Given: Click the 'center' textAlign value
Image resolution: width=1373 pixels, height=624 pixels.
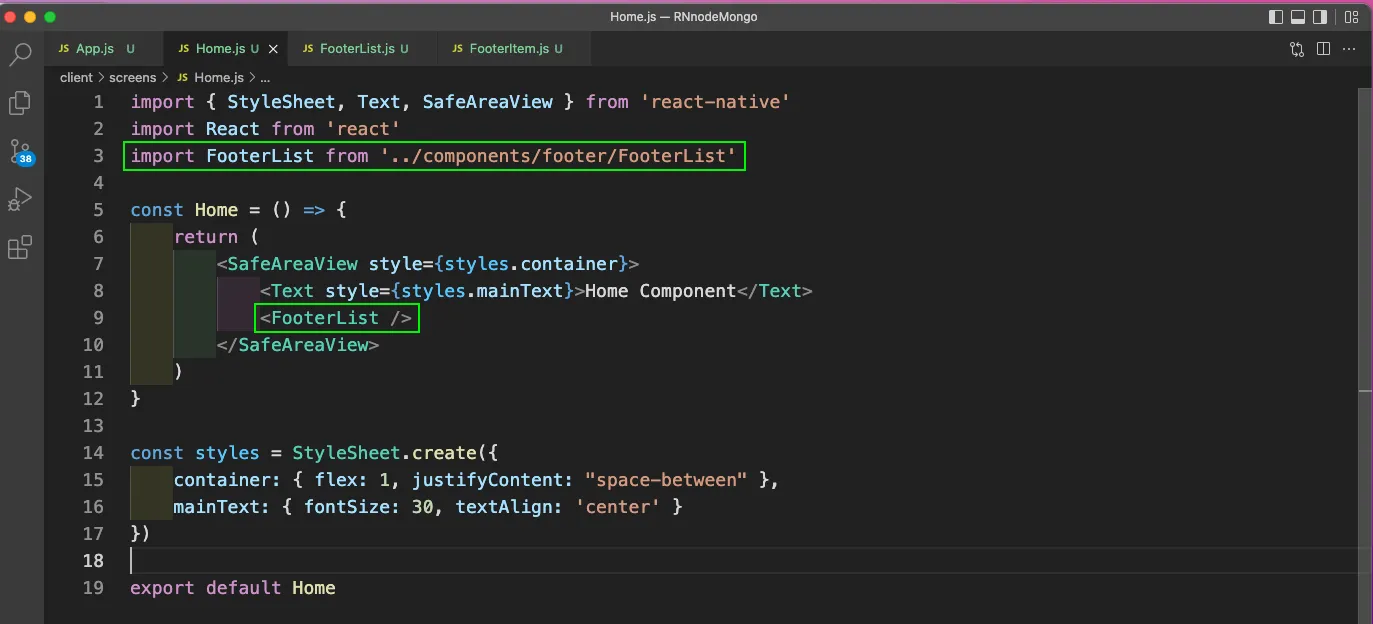Looking at the screenshot, I should click(618, 507).
